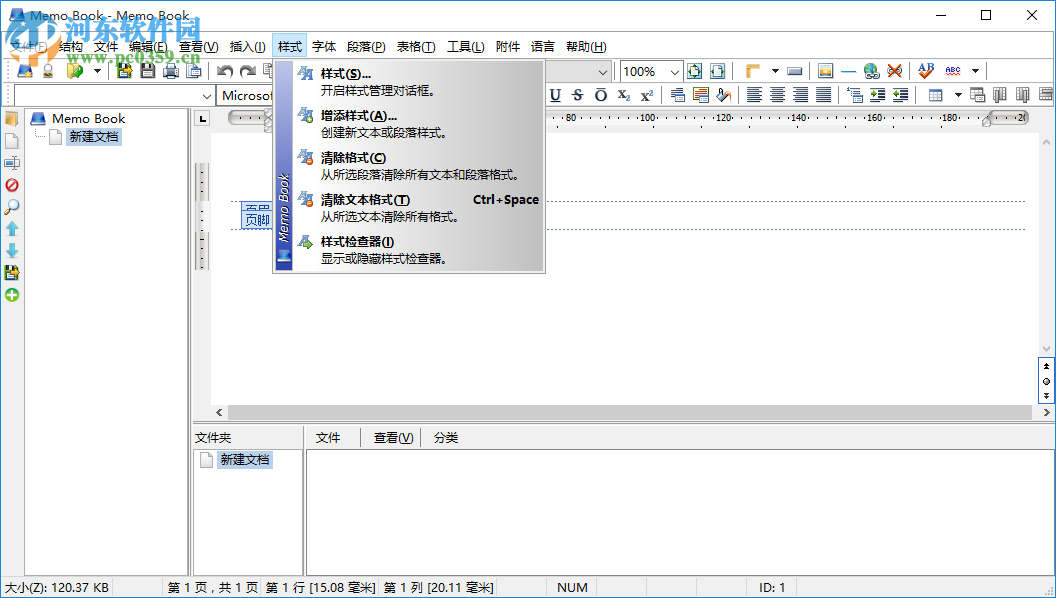Viewport: 1056px width, 598px height.
Task: Toggle center alignment
Action: tap(777, 95)
